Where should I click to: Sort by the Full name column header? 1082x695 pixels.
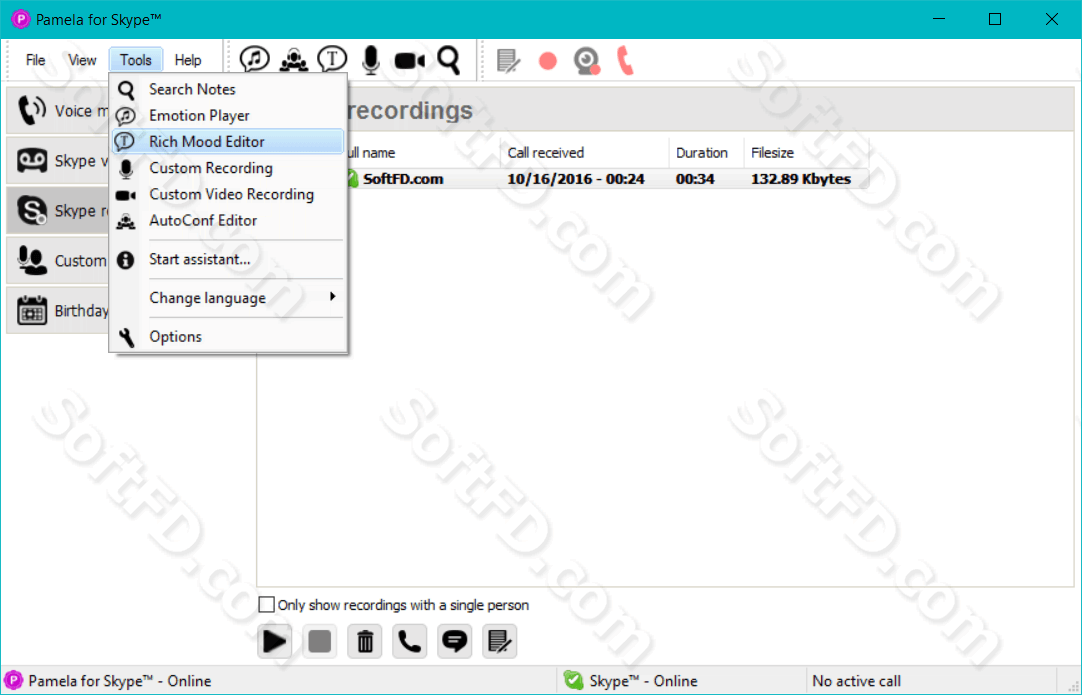pyautogui.click(x=424, y=153)
